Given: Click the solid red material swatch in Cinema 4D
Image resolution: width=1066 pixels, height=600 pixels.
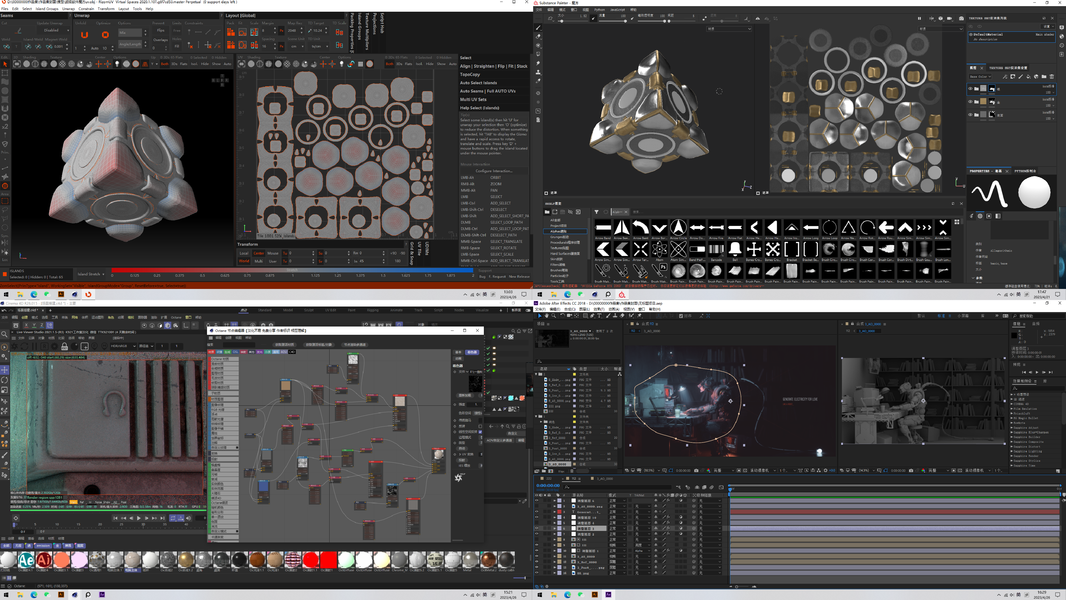Looking at the screenshot, I should 328,559.
